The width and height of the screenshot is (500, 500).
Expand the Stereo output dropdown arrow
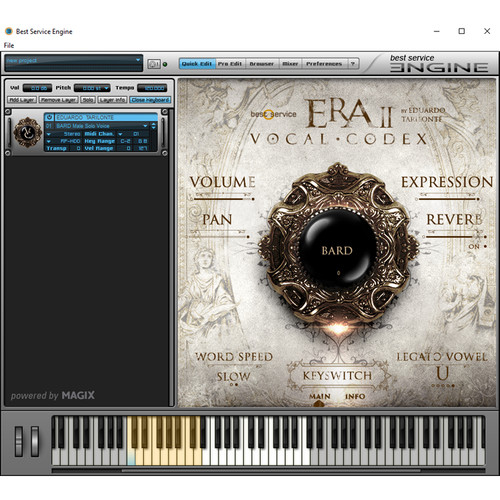(x=49, y=134)
